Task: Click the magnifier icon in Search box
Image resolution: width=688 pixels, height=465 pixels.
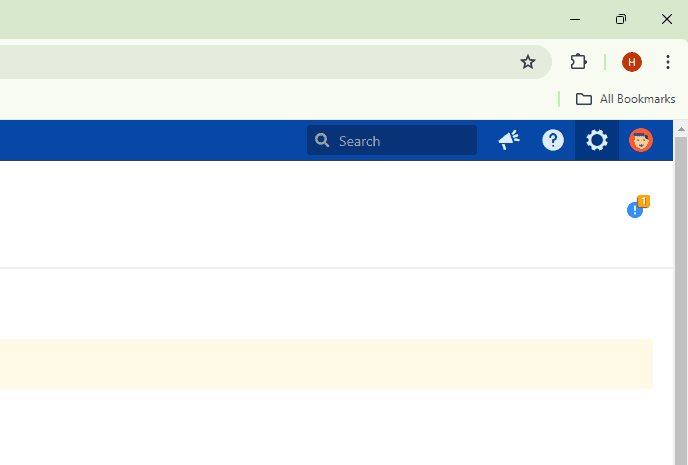Action: tap(322, 141)
